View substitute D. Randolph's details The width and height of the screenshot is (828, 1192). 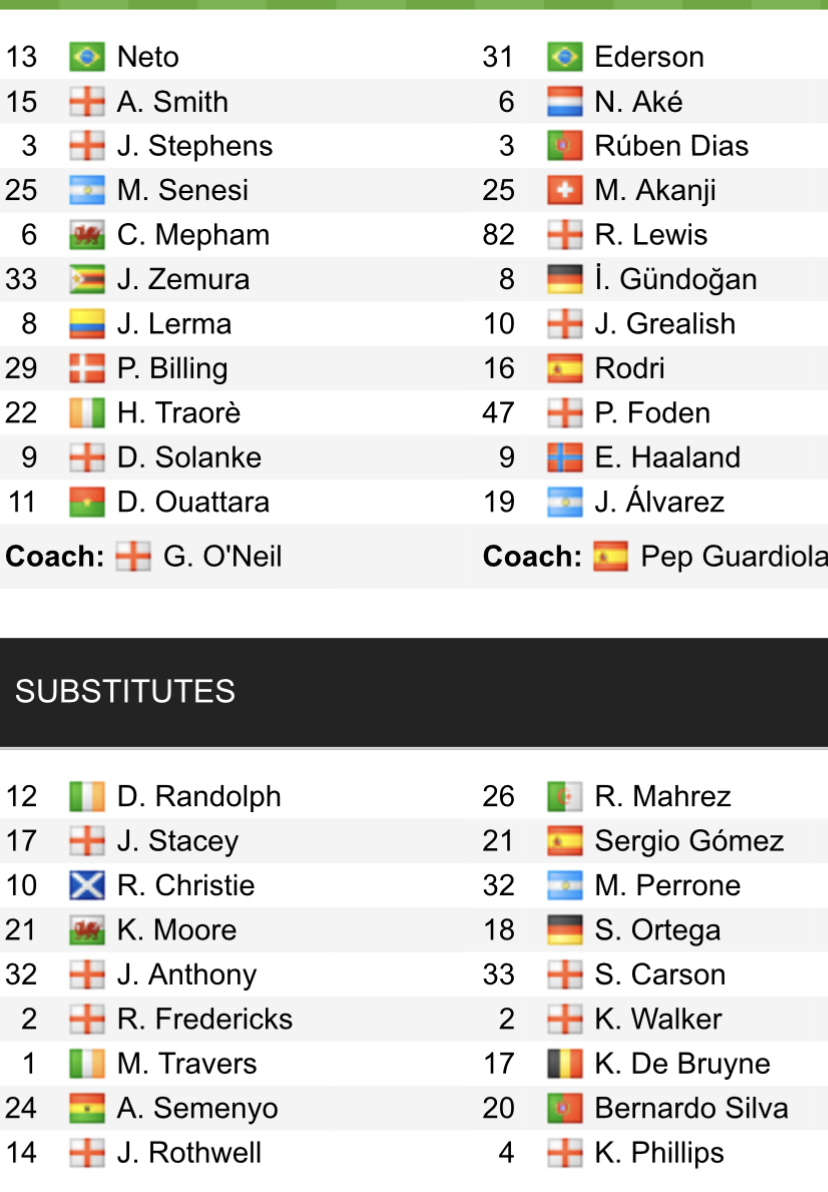coord(199,796)
